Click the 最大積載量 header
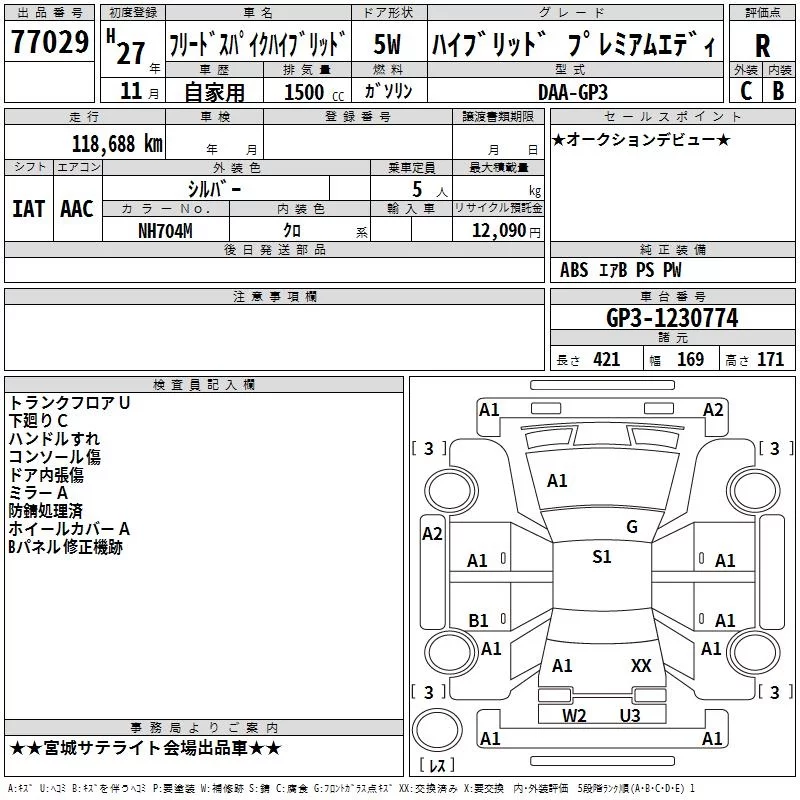 [x=498, y=167]
